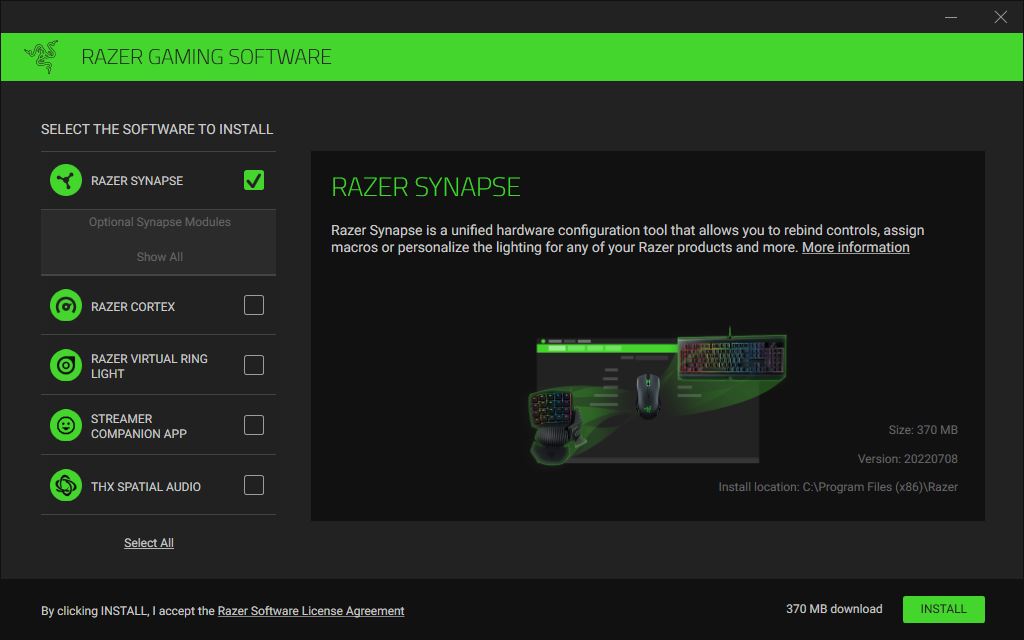Screen dimensions: 1024x640
Task: Select THX Spatial Audio entry label
Action: (x=146, y=487)
